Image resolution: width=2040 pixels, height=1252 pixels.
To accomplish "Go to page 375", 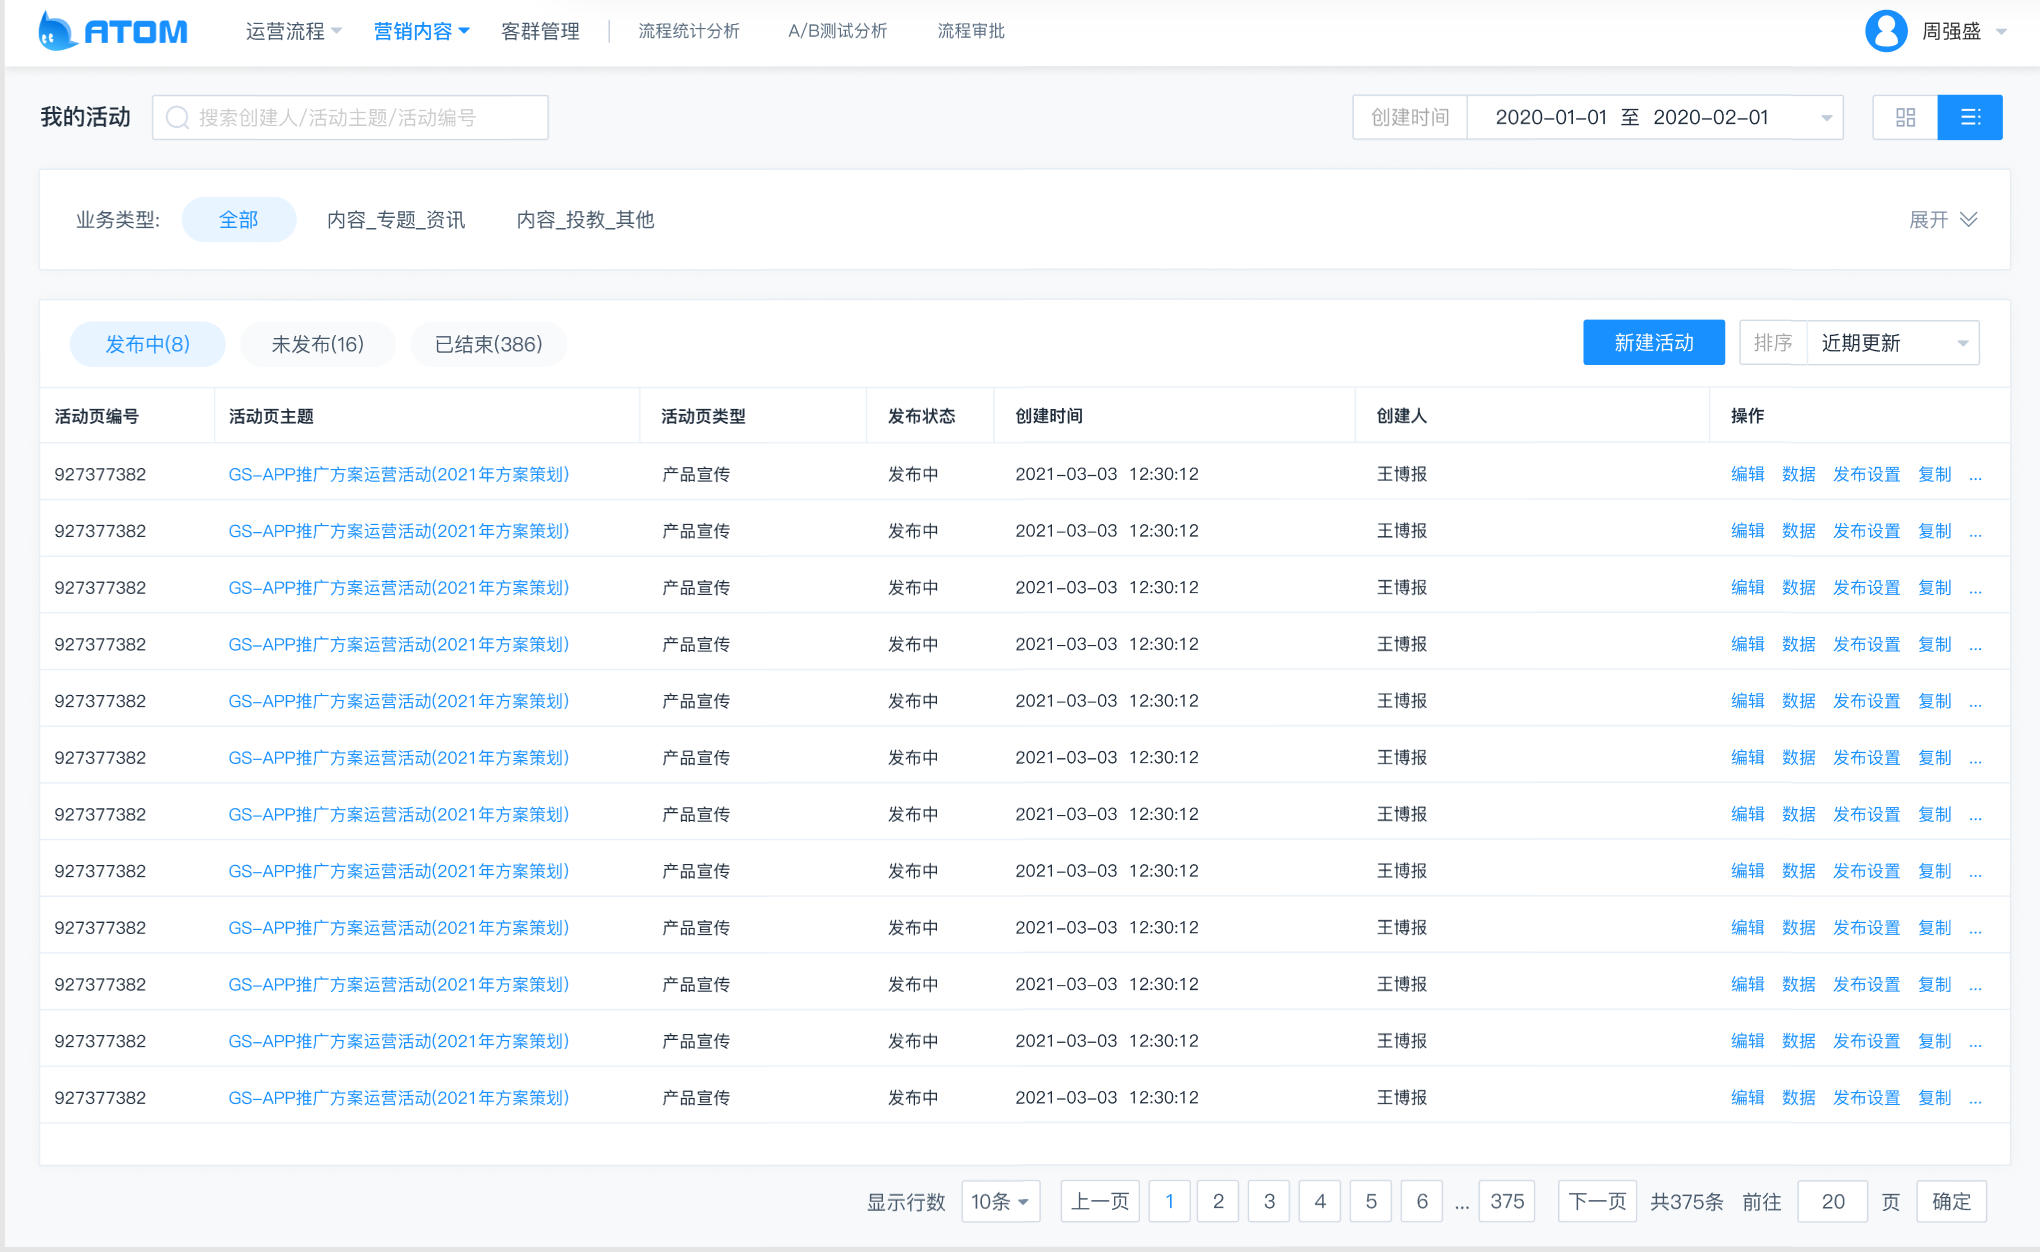I will (1507, 1201).
